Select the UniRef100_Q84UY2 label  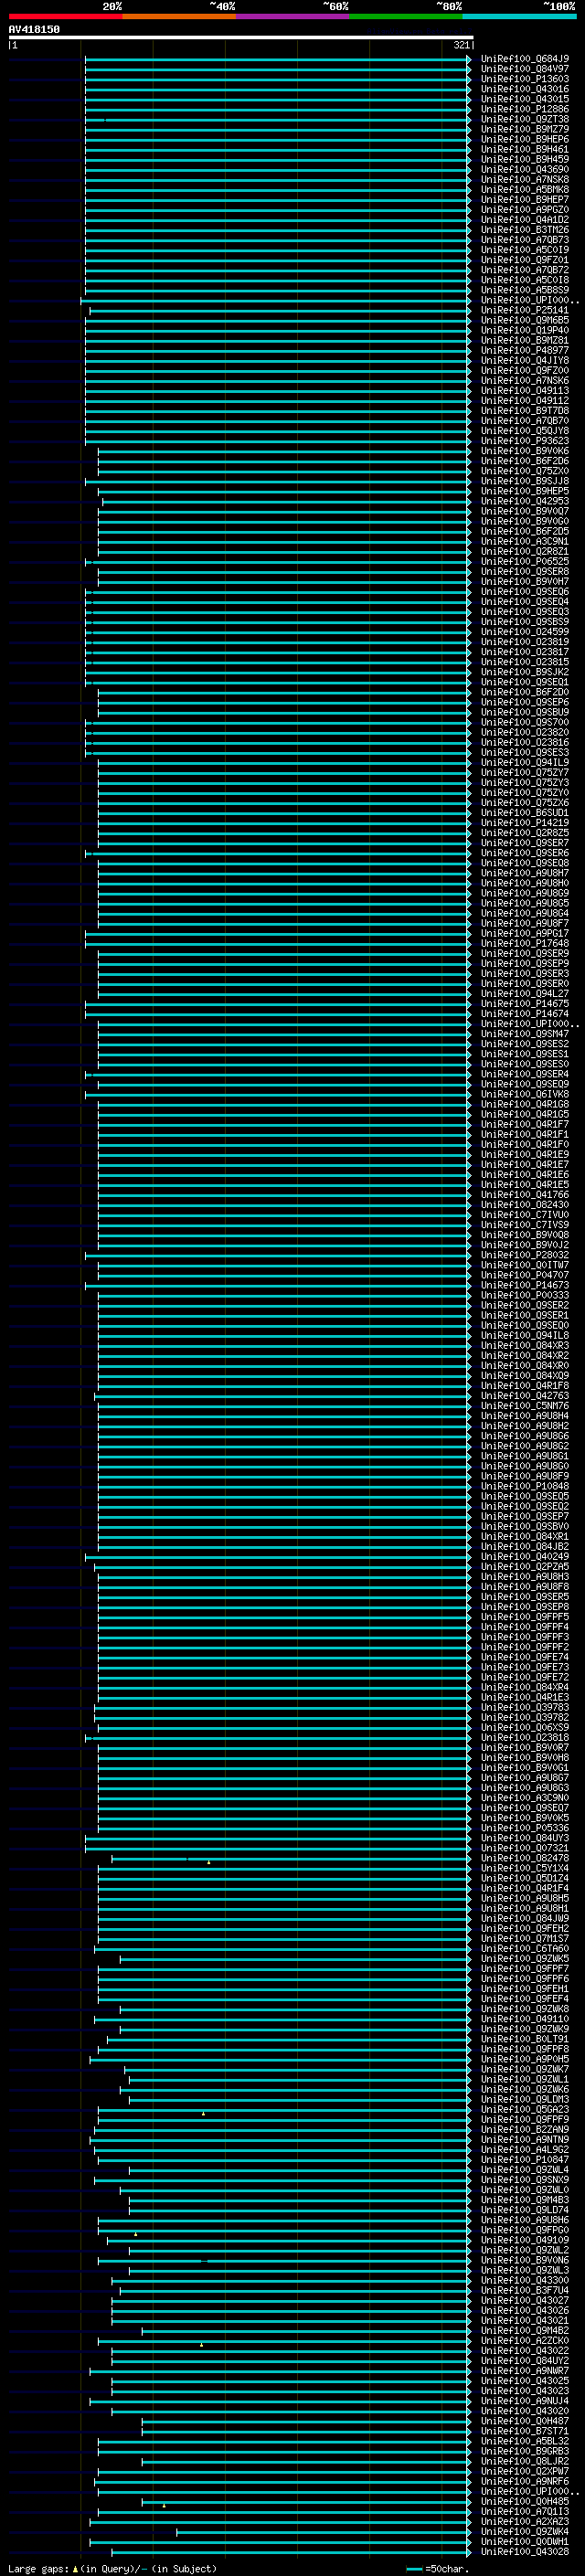(525, 2361)
